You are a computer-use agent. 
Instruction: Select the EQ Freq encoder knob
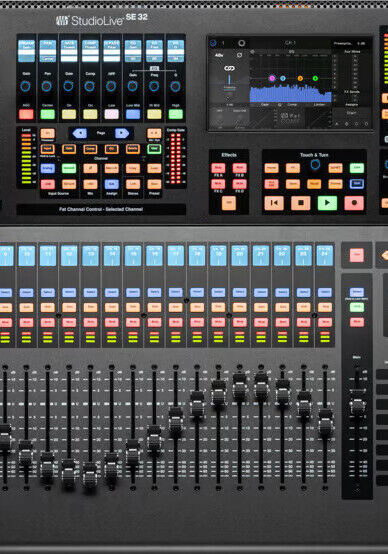click(x=154, y=86)
